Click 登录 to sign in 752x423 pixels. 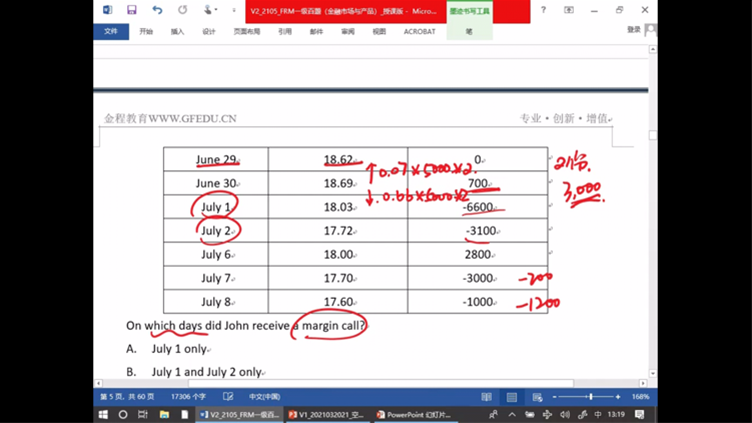(634, 30)
